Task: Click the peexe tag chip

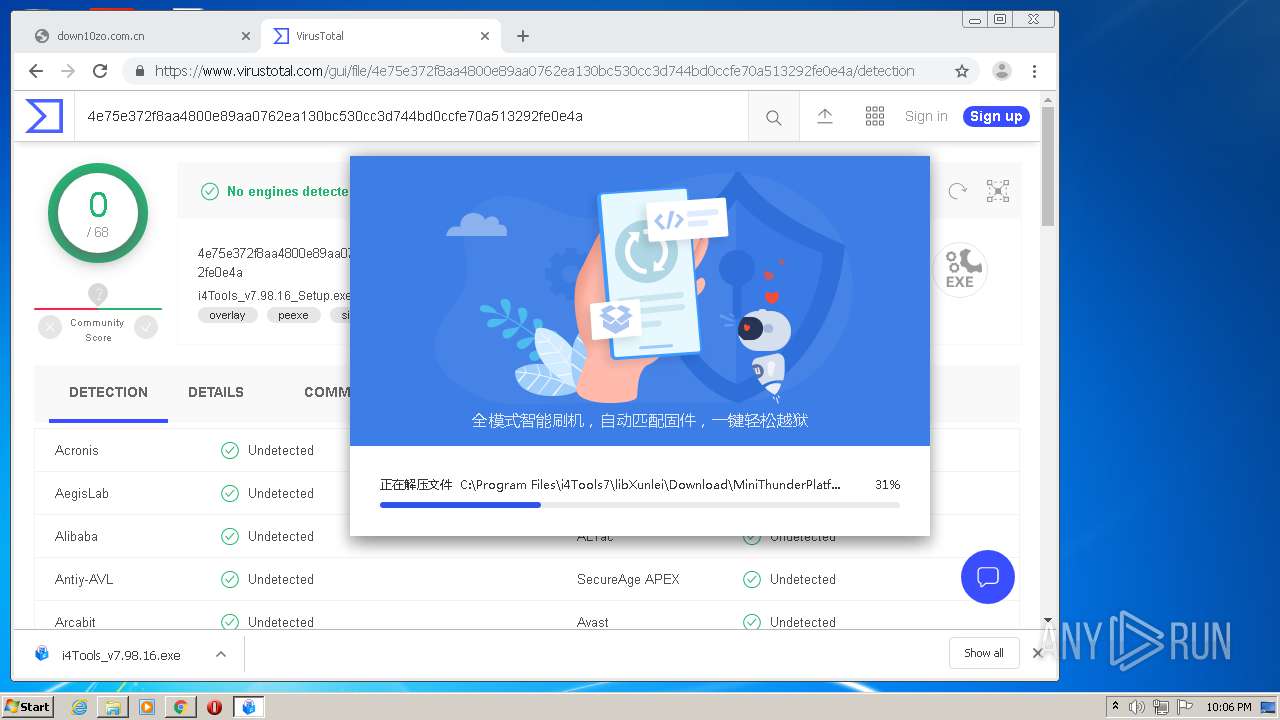Action: point(293,315)
